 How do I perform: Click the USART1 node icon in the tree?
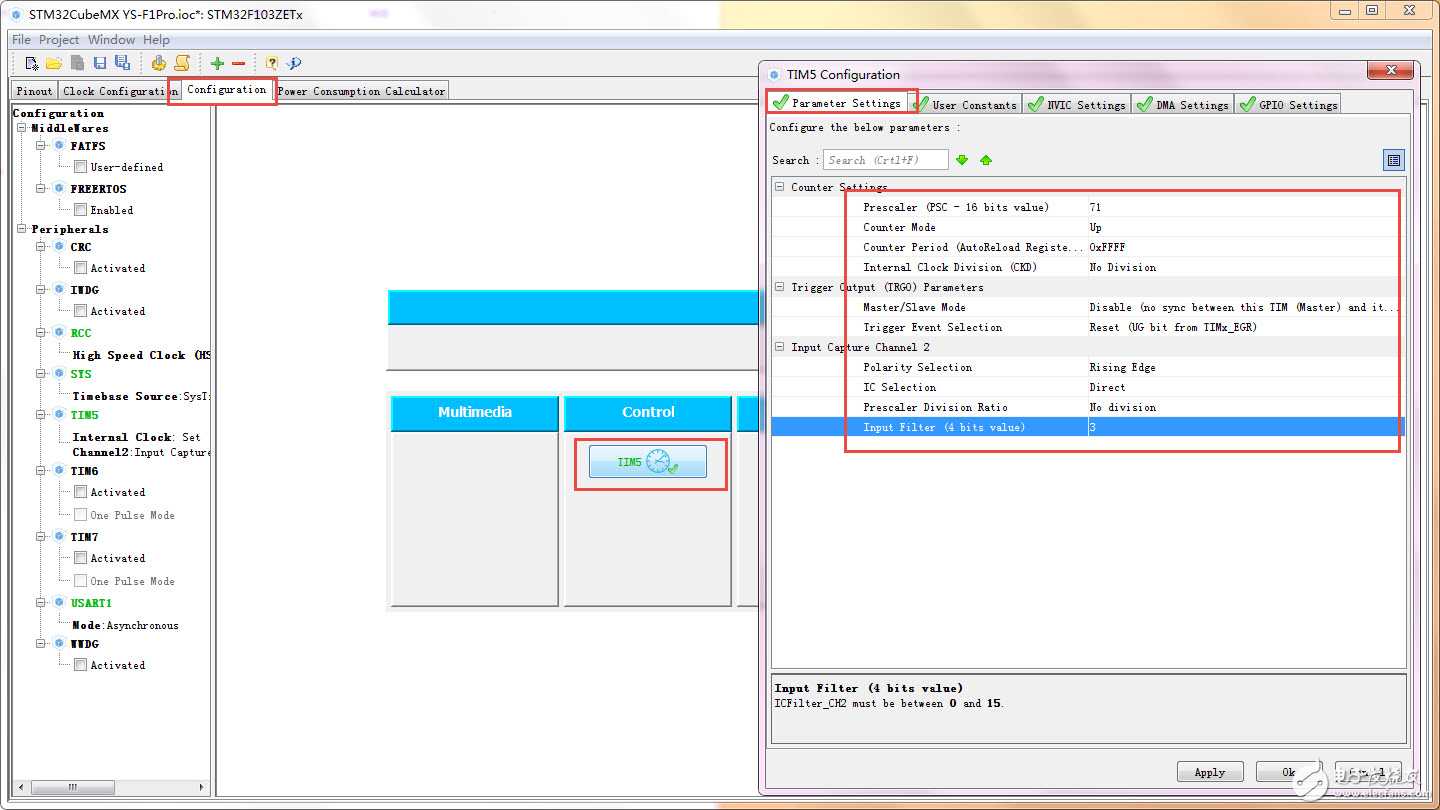(59, 603)
